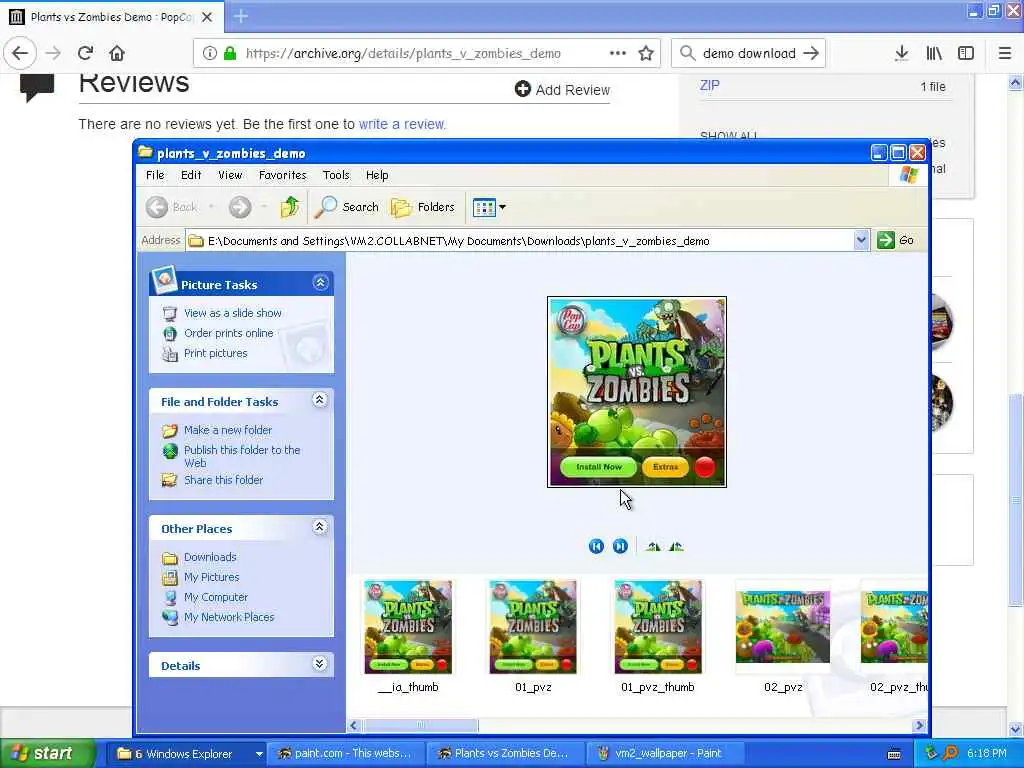Expand the Details panel
1024x768 pixels.
(319, 664)
